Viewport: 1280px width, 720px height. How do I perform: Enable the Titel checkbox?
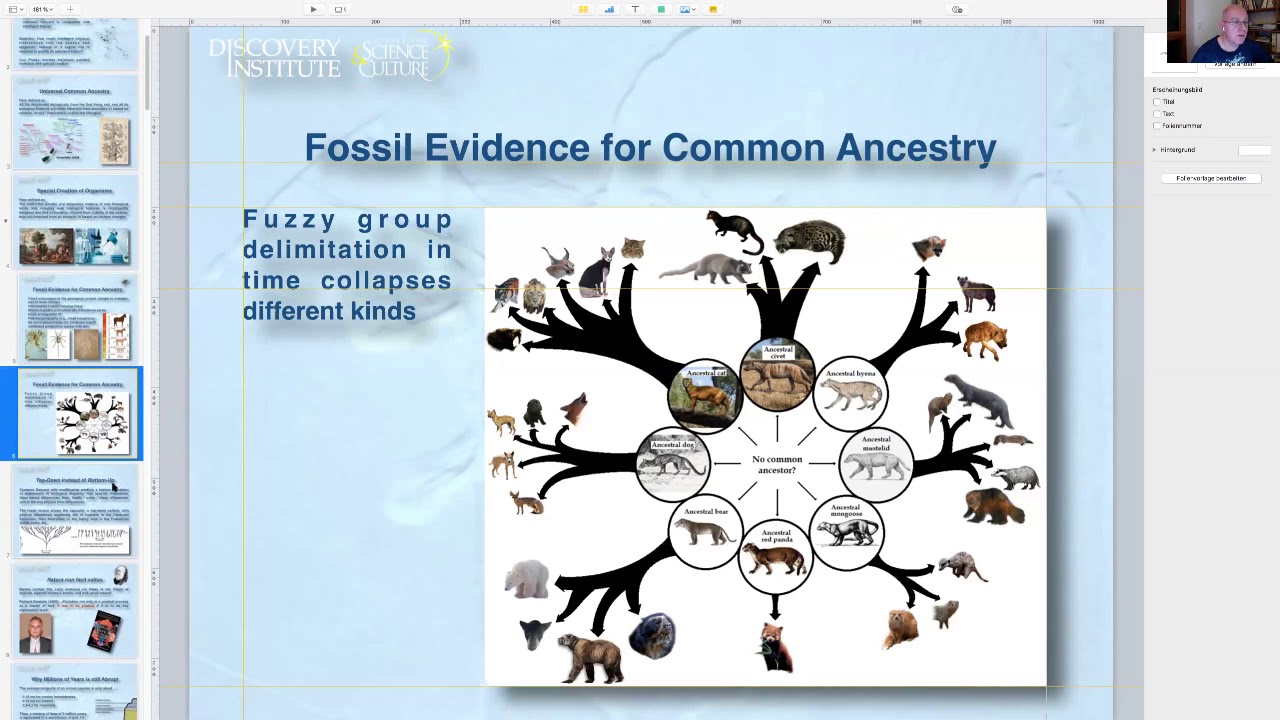[1158, 102]
